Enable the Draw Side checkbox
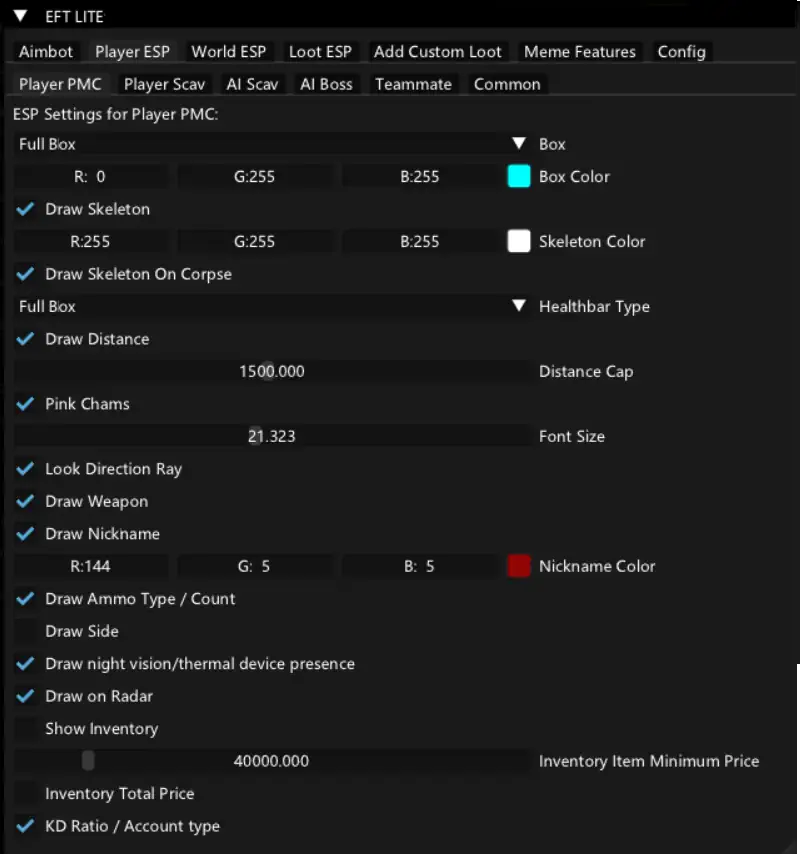 point(26,631)
